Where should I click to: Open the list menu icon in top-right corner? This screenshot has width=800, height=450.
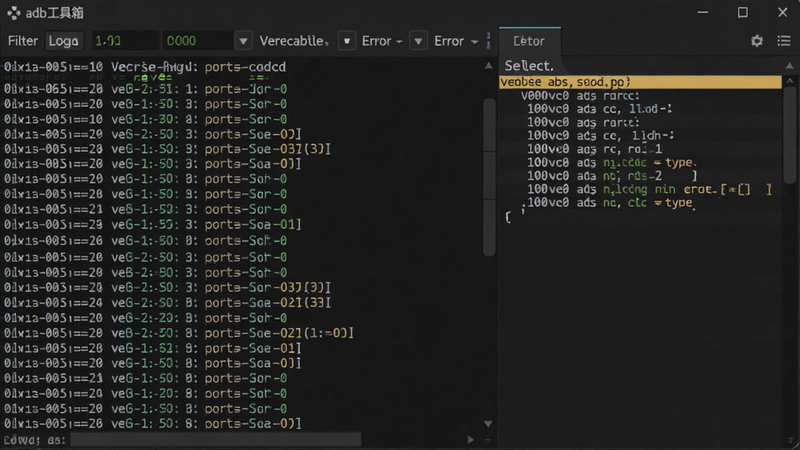coord(784,41)
